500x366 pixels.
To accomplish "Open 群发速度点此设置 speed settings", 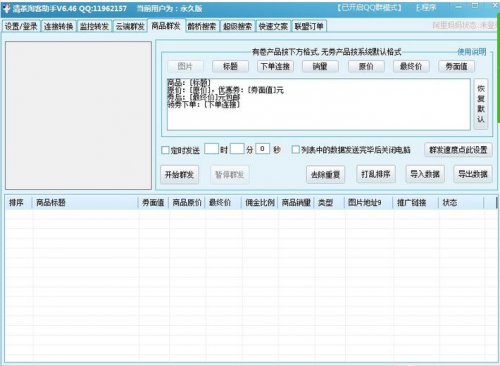I will [458, 150].
